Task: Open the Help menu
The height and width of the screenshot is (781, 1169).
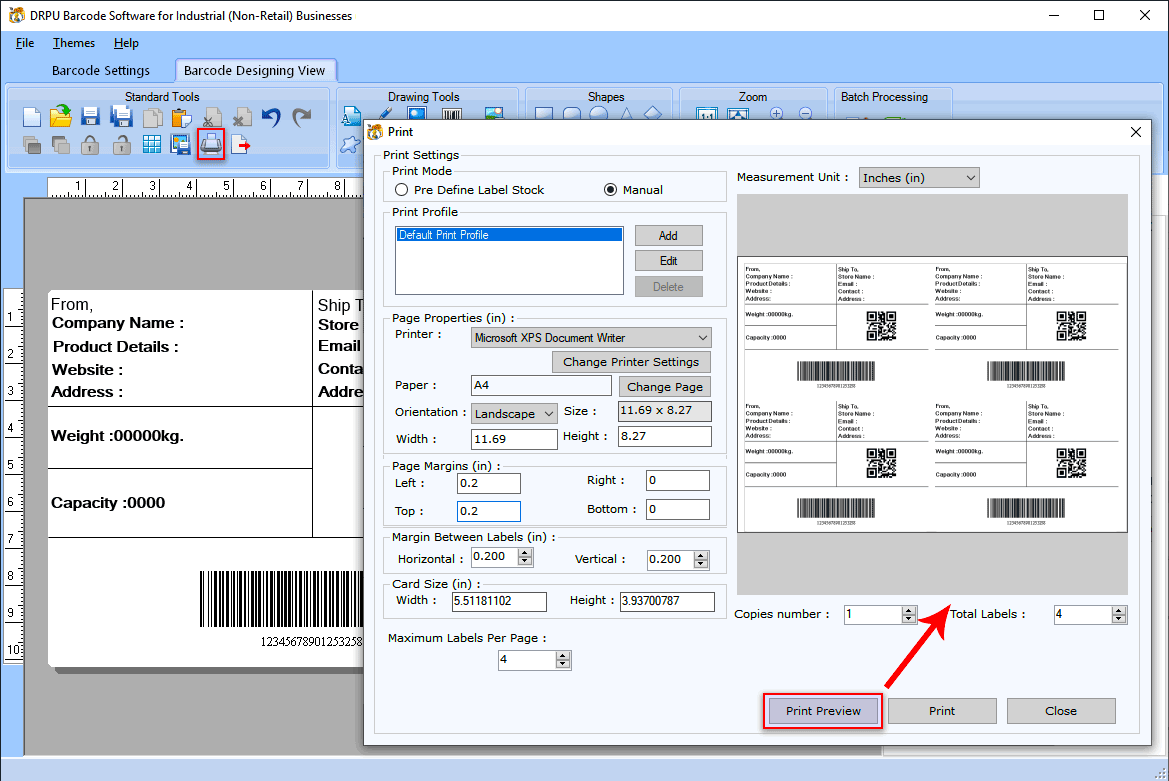Action: click(x=126, y=43)
